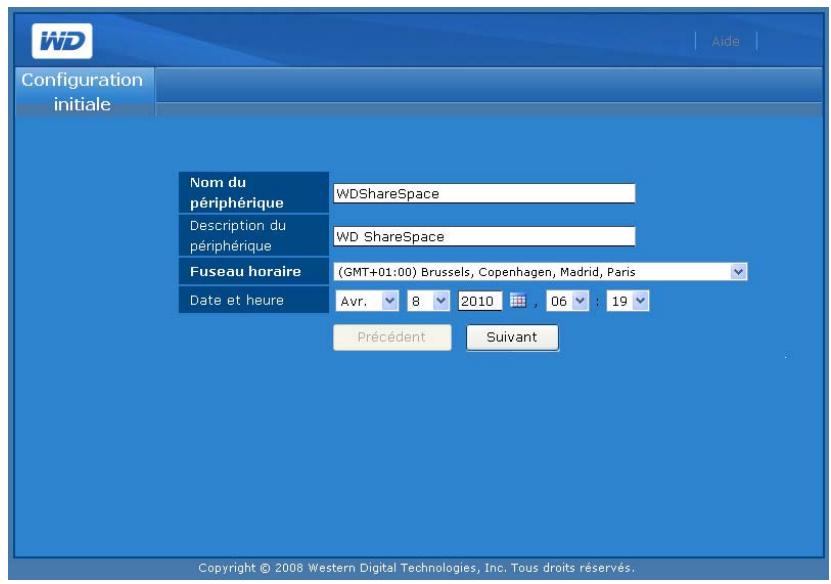Click the Précédent button

[392, 337]
